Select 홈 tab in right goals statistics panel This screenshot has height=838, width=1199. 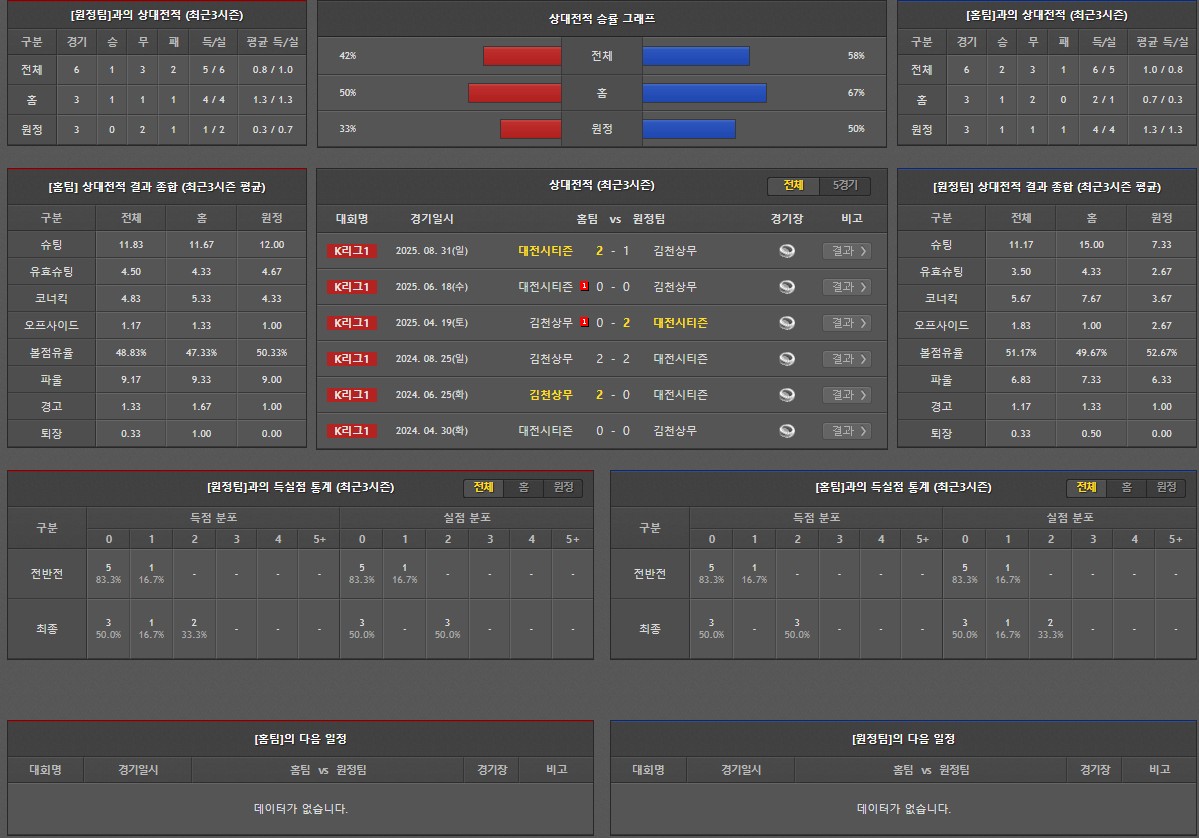1126,487
